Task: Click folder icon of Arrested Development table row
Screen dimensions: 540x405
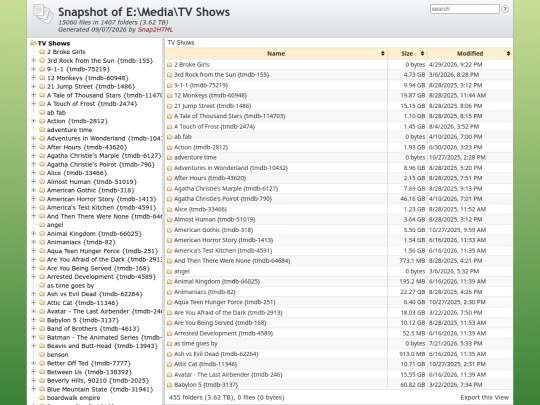Action: (169, 333)
